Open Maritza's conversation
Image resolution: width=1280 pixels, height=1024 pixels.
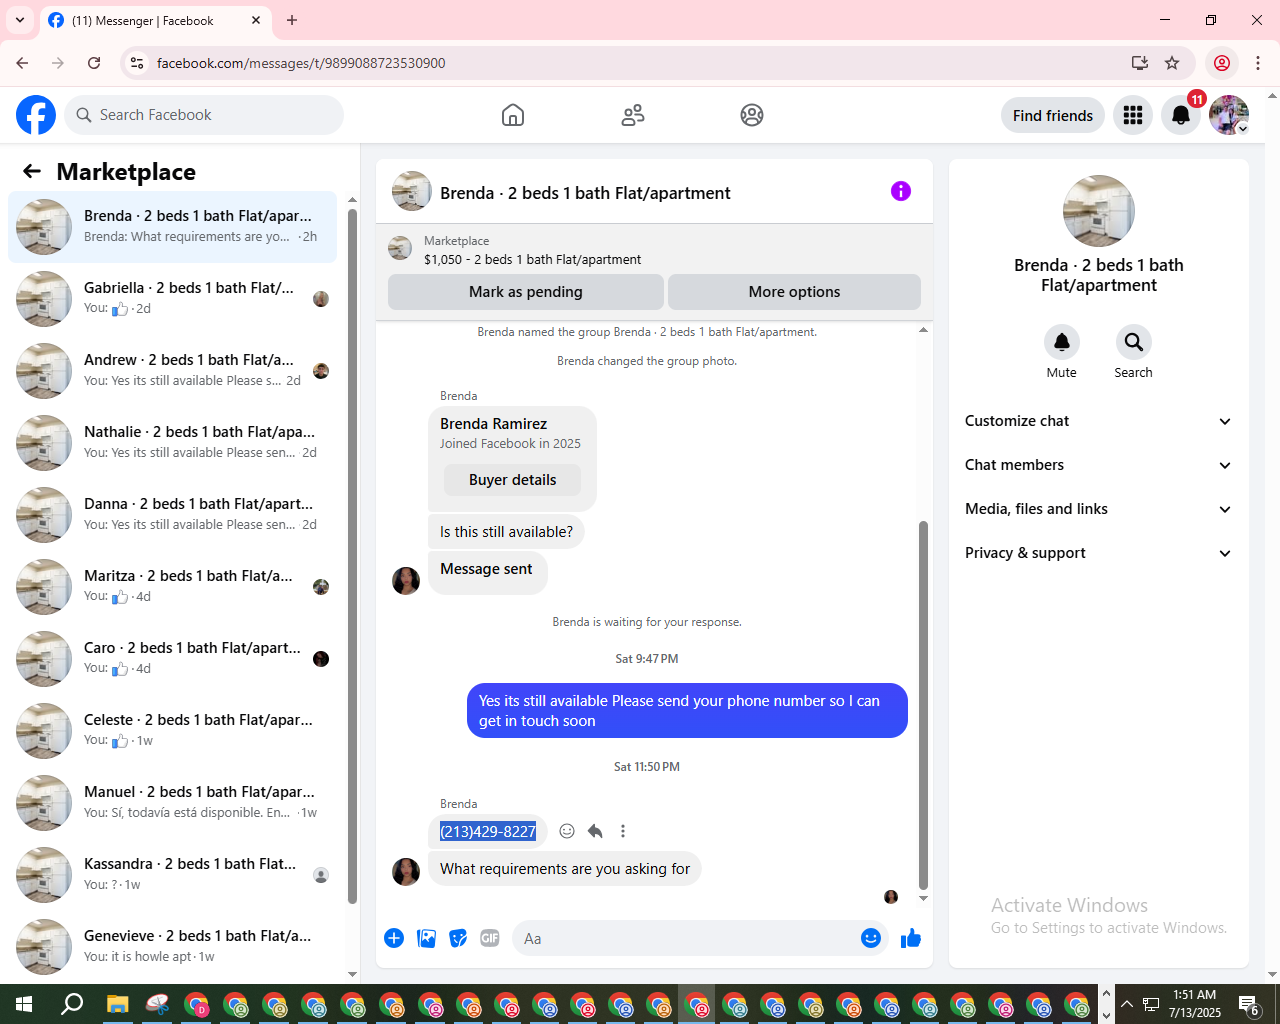[x=173, y=587]
